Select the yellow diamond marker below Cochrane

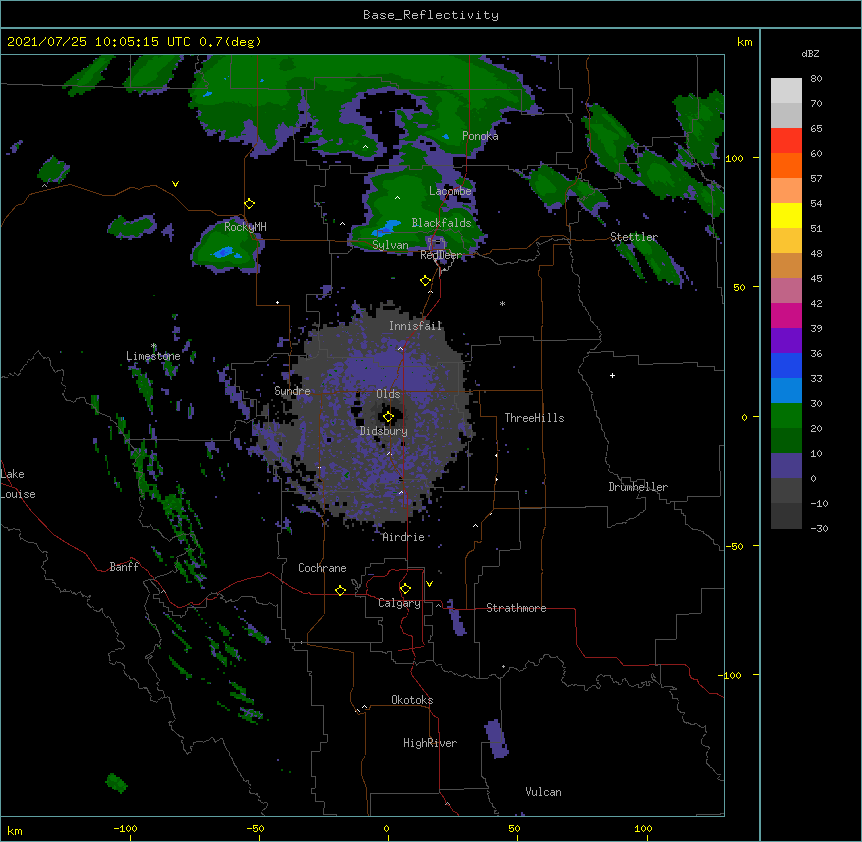(340, 590)
